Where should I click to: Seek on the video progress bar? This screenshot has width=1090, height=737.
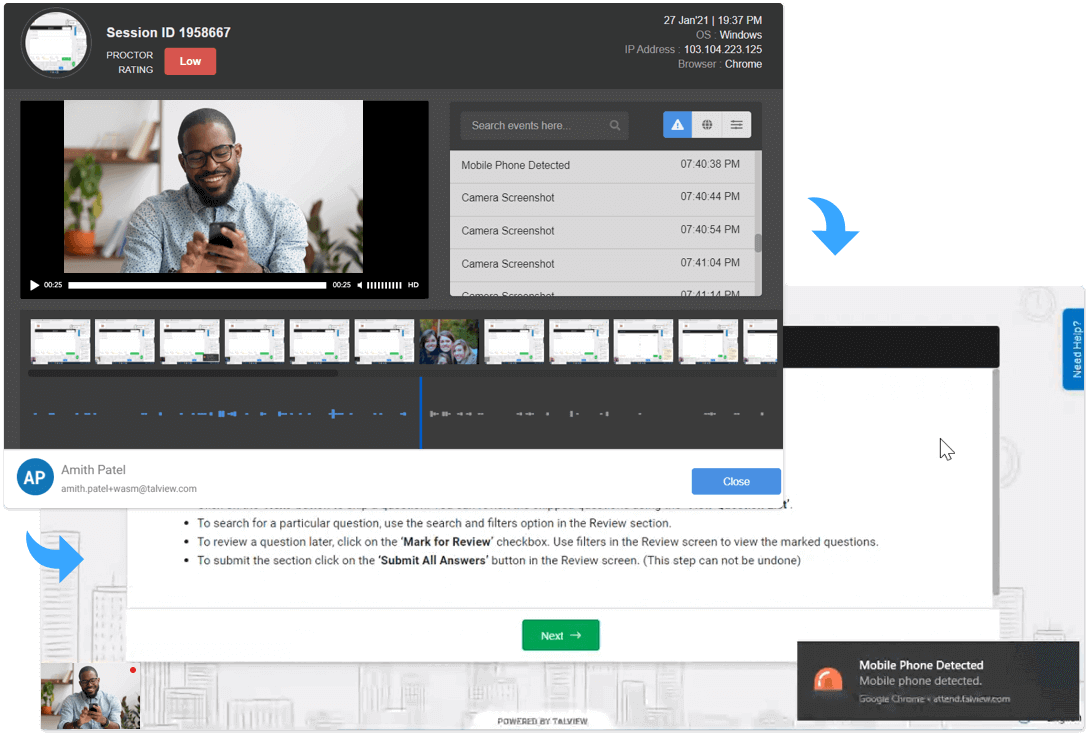(x=197, y=285)
